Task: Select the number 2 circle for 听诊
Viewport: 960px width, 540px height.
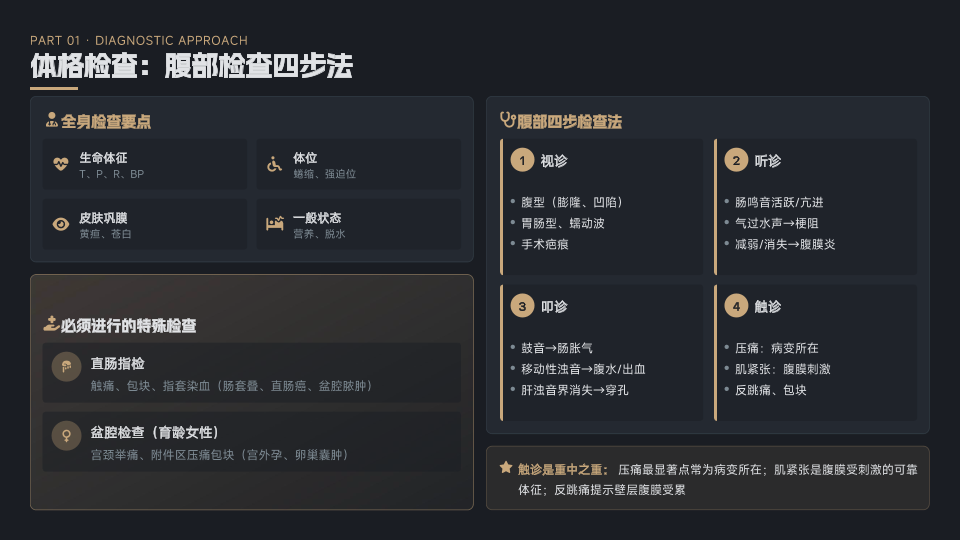Action: (x=736, y=160)
